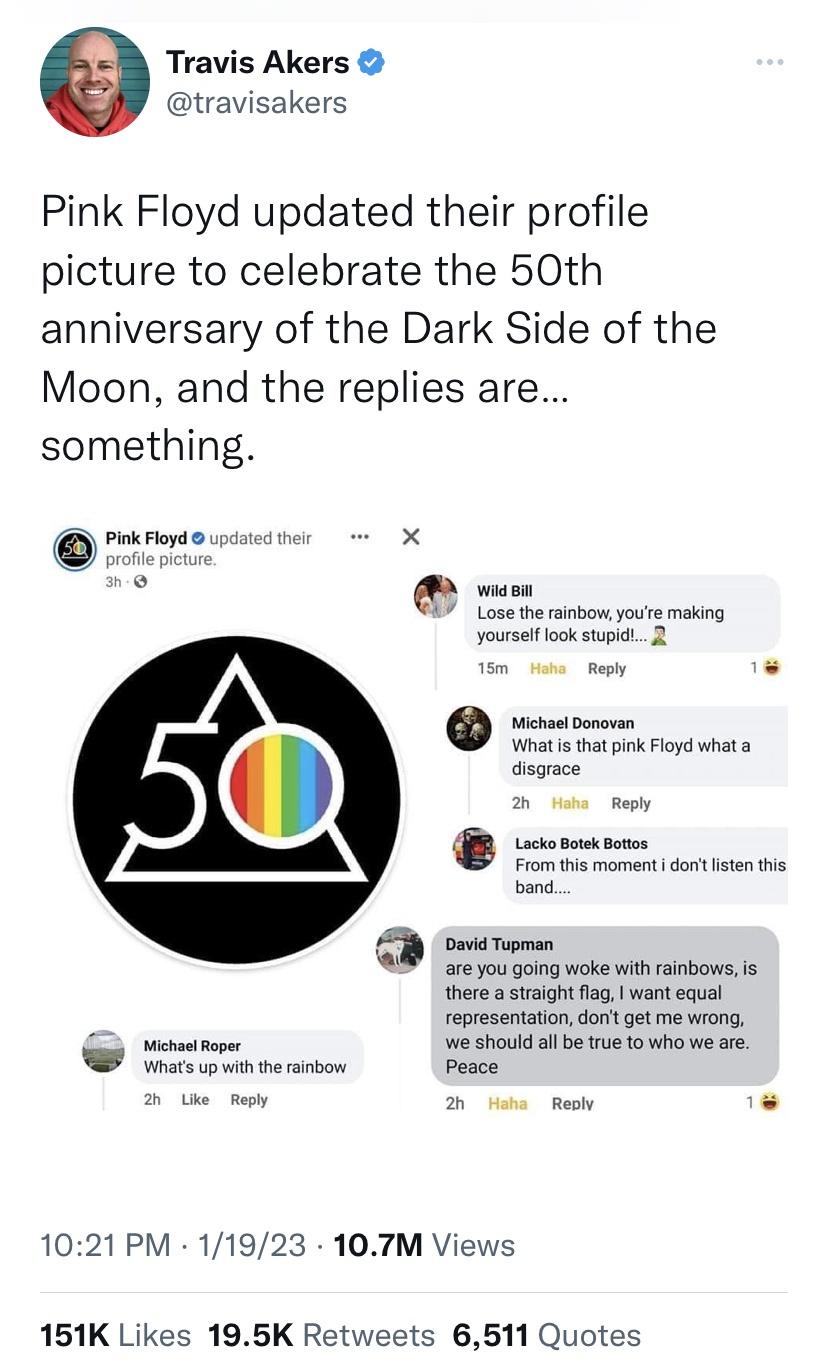Open Travis Akers' profile picture
Screen dimensions: 828x1372
coord(95,82)
